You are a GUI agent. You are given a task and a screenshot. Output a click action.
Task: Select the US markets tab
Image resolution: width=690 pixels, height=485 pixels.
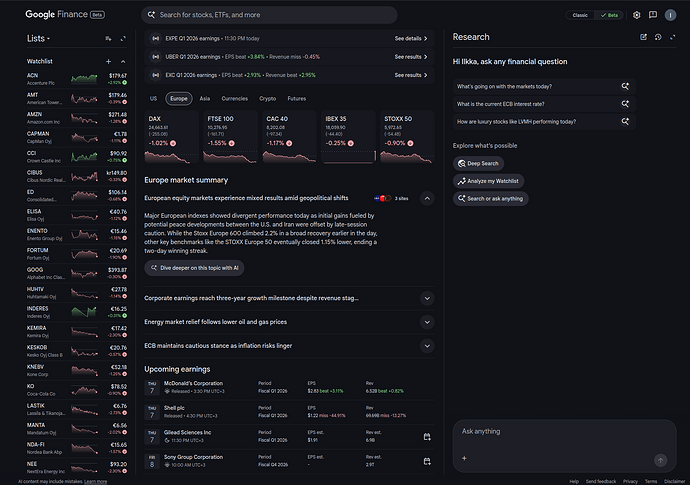(x=153, y=99)
